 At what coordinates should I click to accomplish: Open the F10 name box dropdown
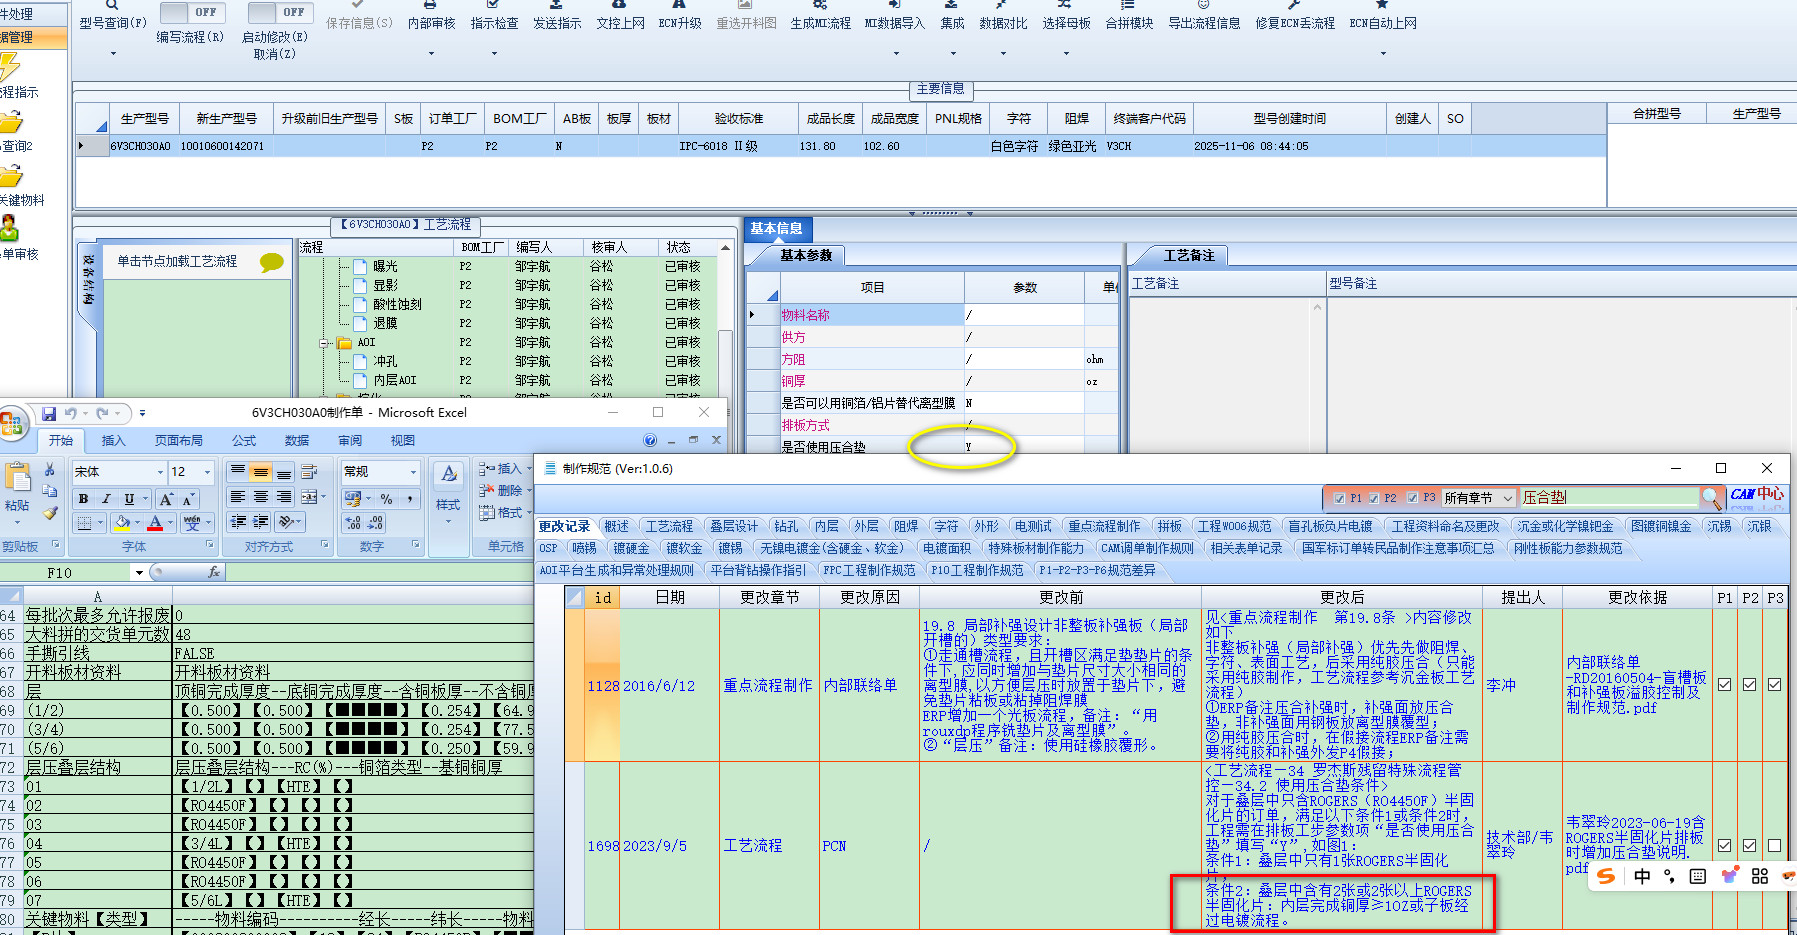(x=139, y=572)
